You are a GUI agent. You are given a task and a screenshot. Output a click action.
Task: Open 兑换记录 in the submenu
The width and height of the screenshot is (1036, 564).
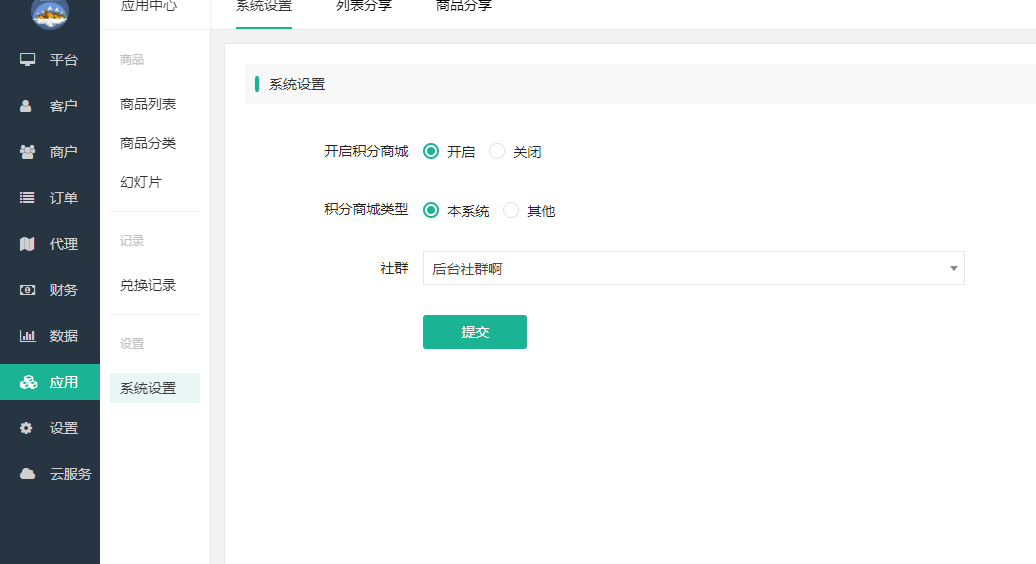pos(148,285)
